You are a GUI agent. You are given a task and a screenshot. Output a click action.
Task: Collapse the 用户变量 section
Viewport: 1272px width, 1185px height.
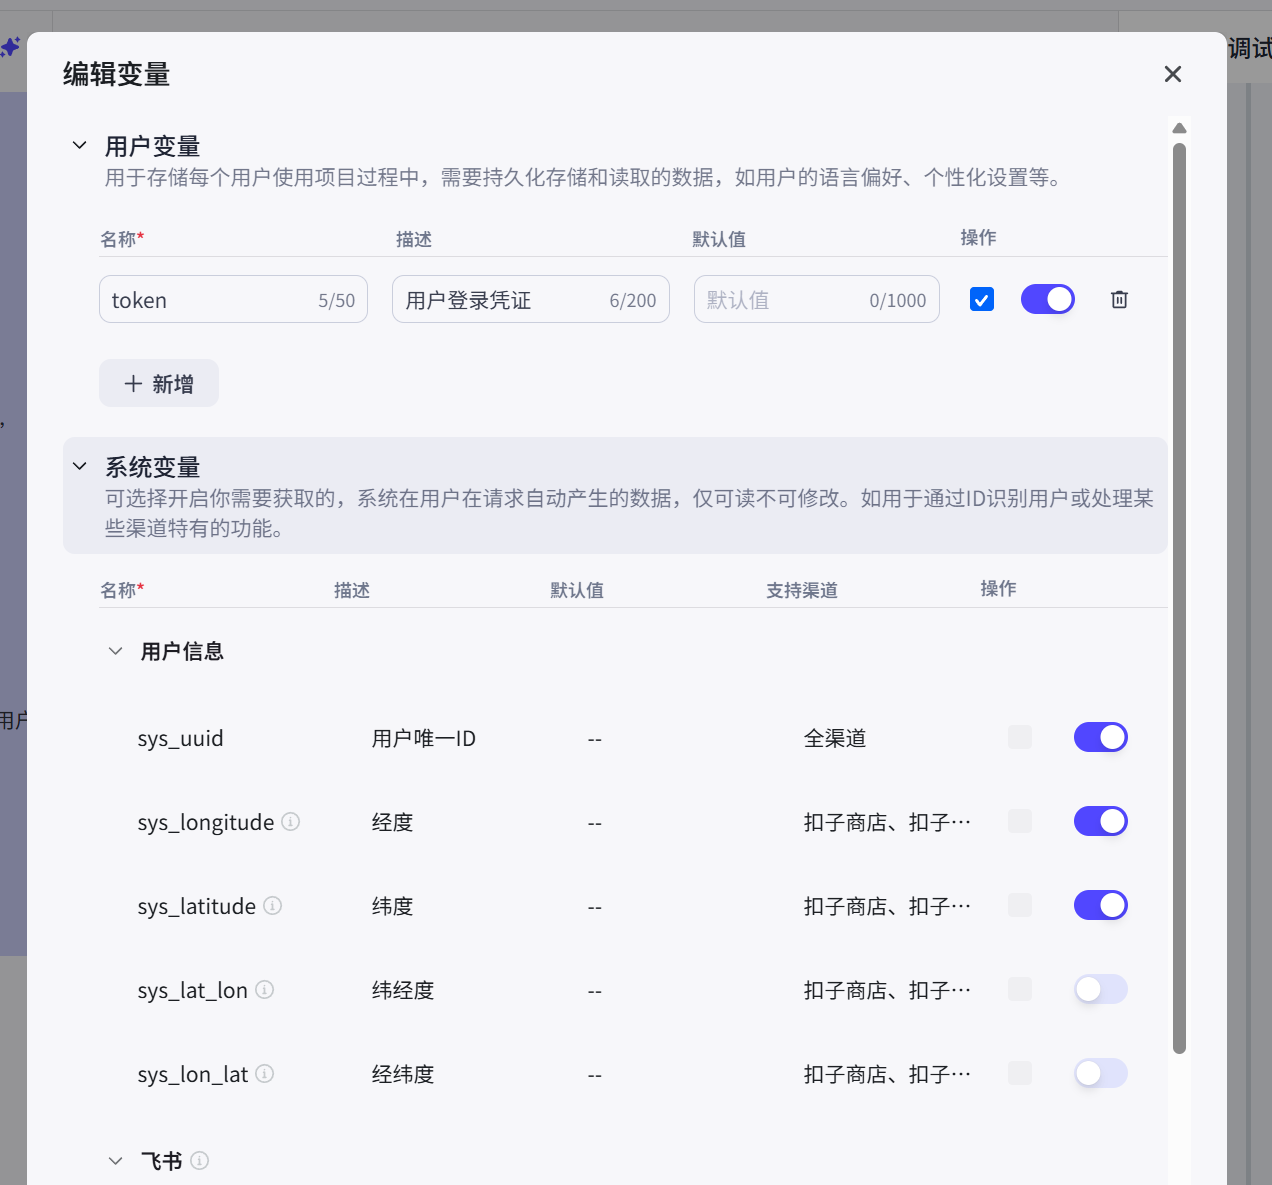pyautogui.click(x=79, y=144)
